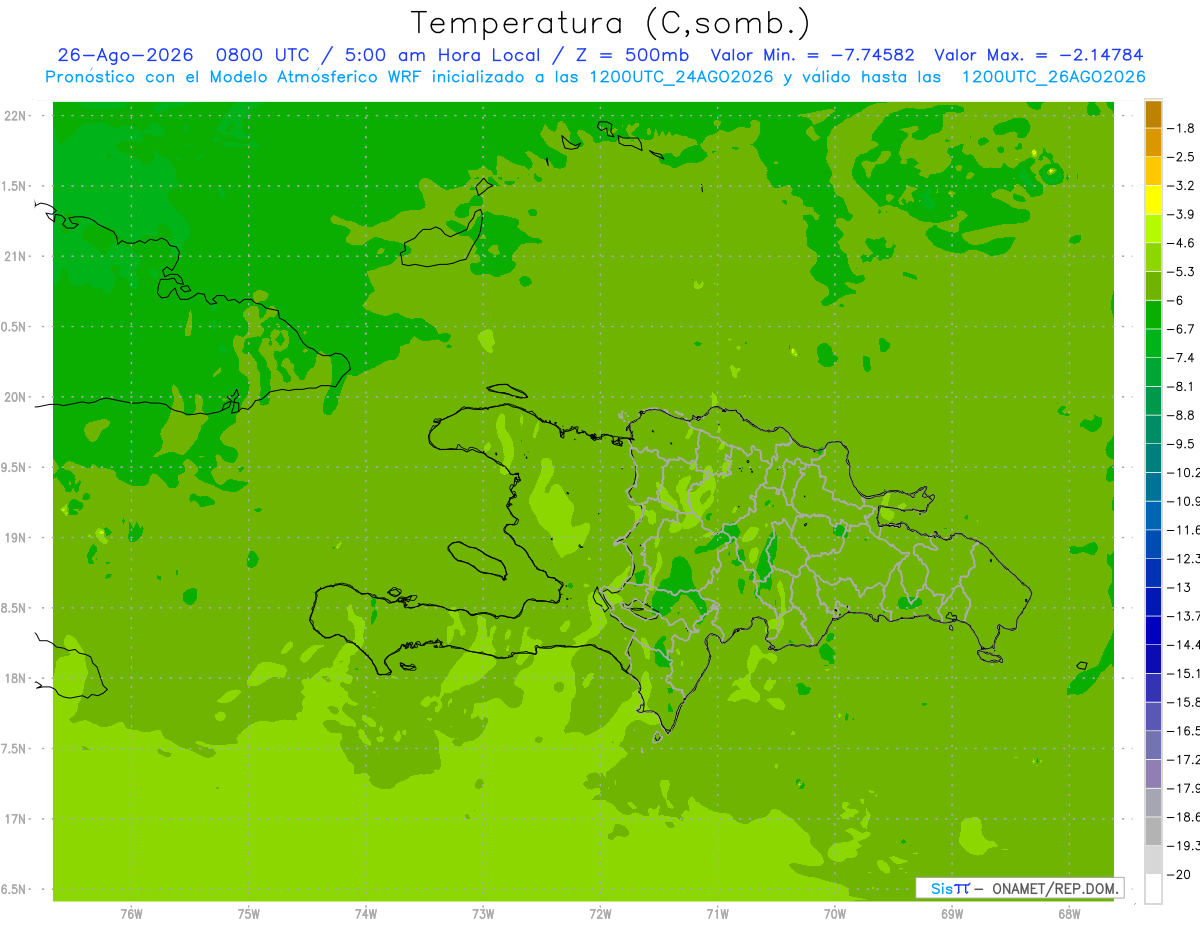1200x927 pixels.
Task: Click the valid-until time 1200UTC_26AGO2026
Action: click(x=1053, y=77)
